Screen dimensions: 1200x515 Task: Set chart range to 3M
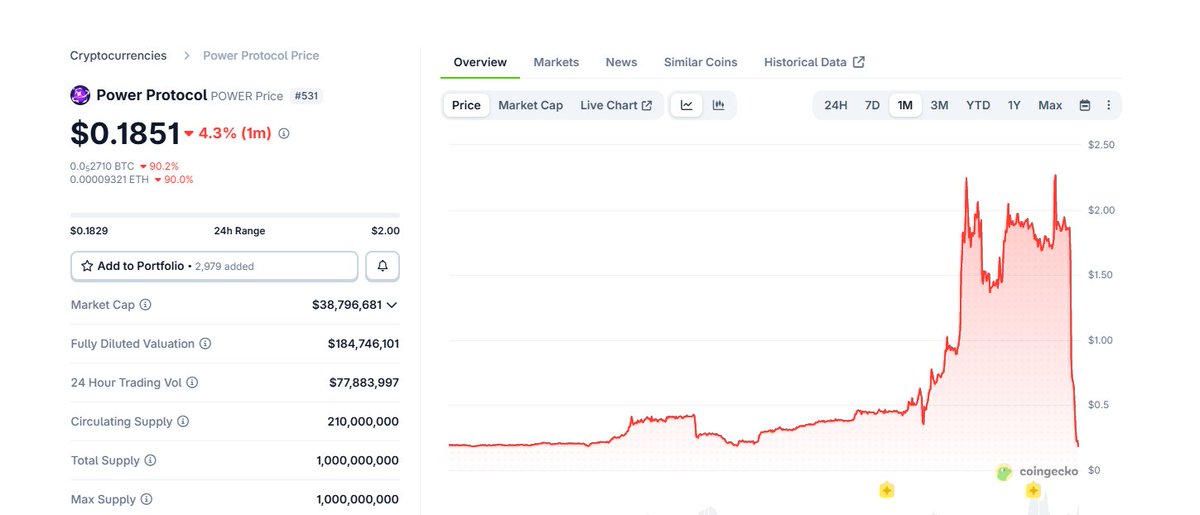[939, 105]
